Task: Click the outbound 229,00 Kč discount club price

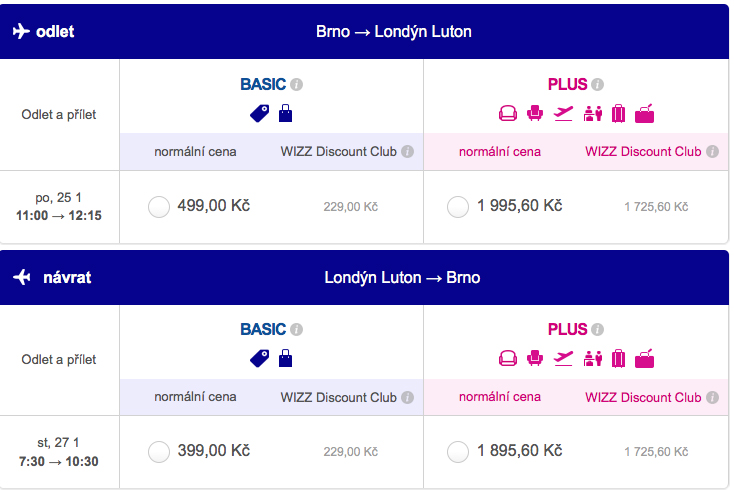Action: click(351, 207)
